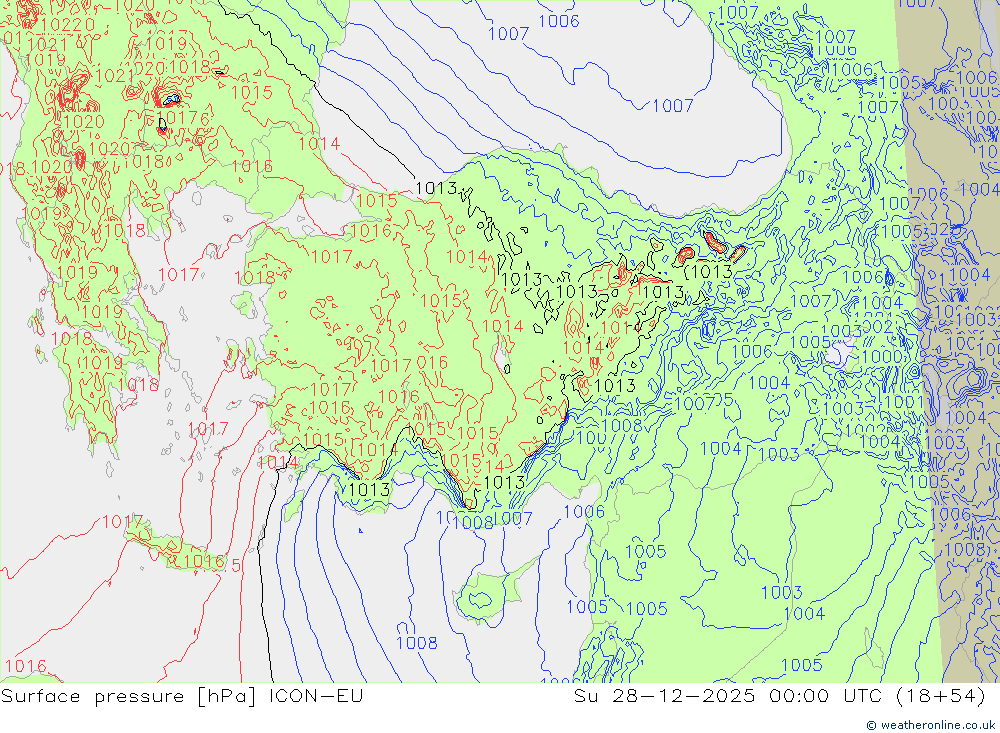1000x733 pixels.
Task: Click the 10176 isobar label
Action: pos(183,118)
